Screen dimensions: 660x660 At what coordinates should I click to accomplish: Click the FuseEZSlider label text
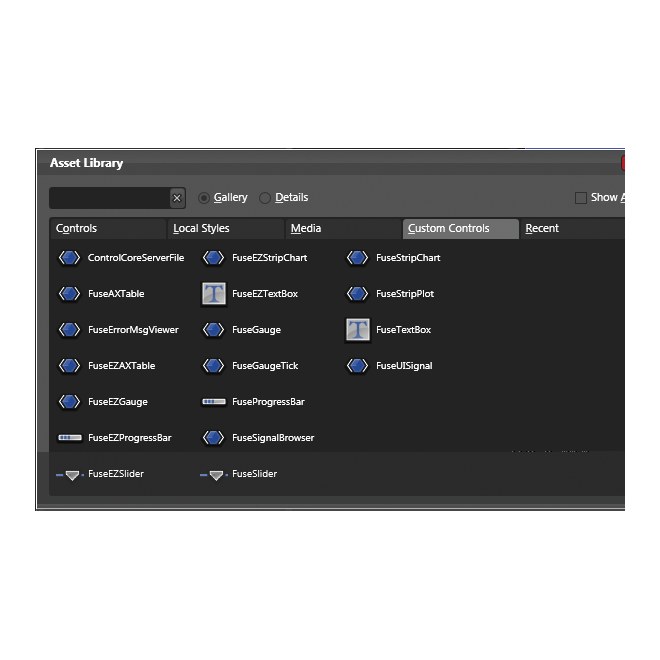116,474
